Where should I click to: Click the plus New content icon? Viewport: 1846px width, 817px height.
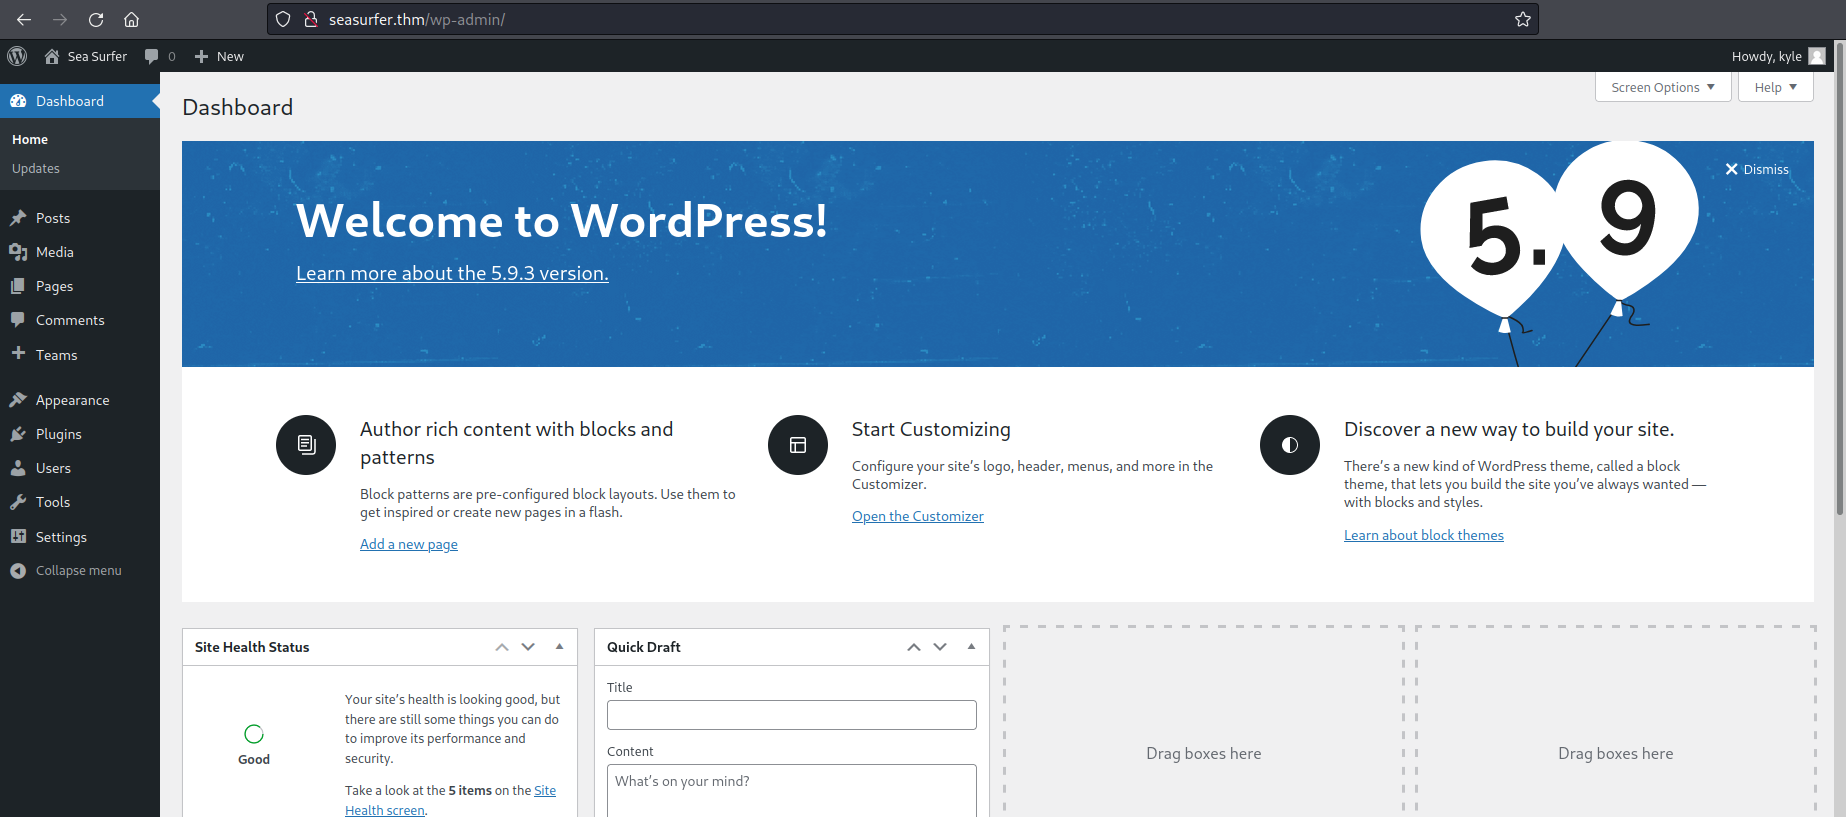click(x=201, y=56)
